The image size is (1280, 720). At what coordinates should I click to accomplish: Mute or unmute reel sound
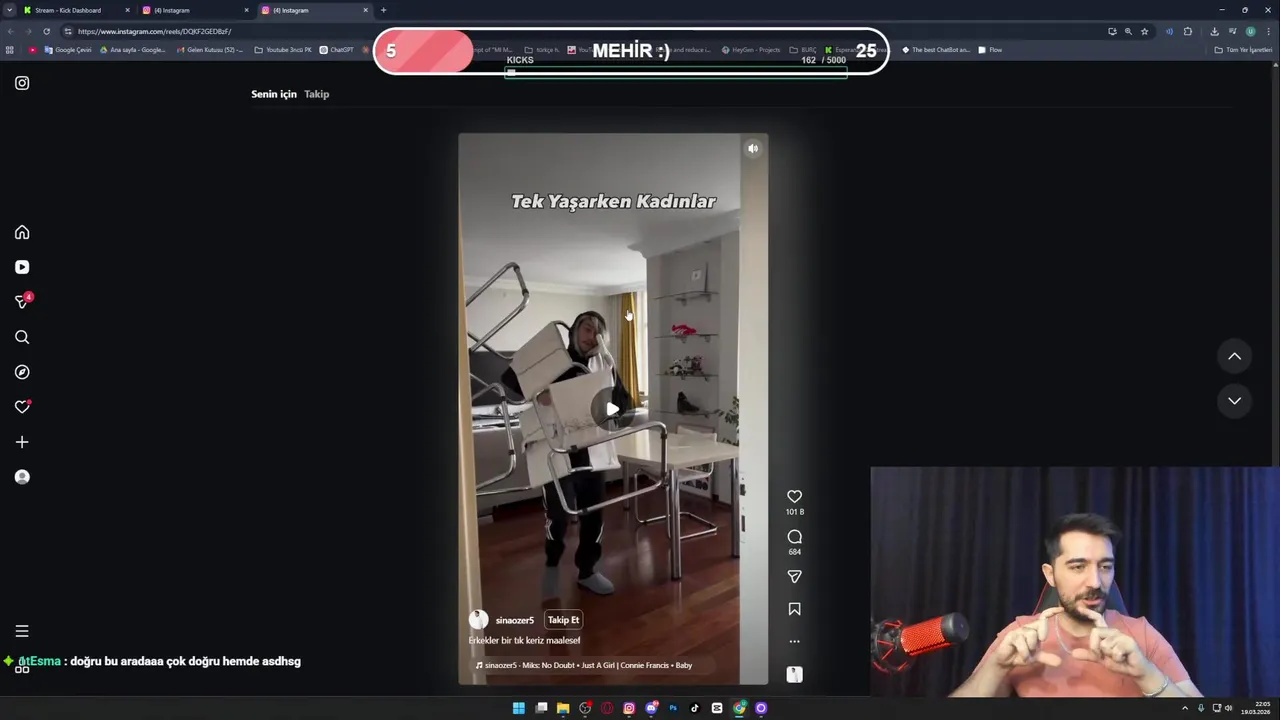tap(753, 149)
